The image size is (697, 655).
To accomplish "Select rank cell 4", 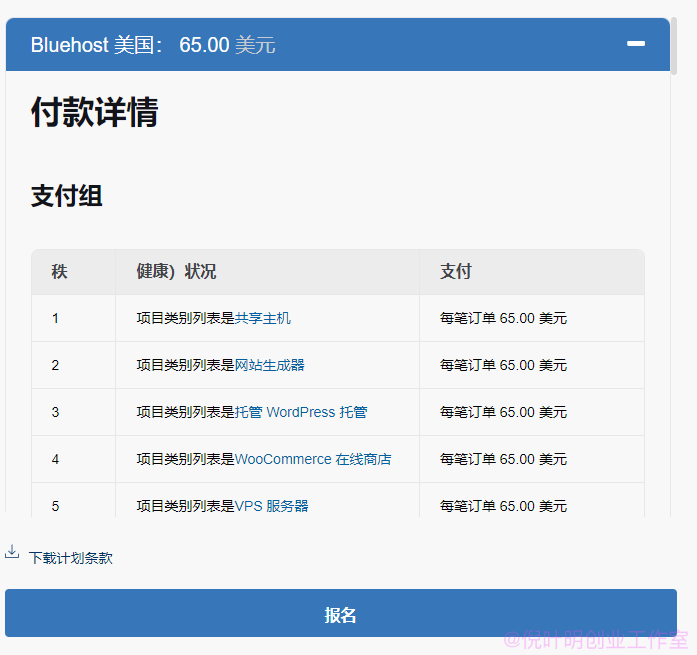I will pyautogui.click(x=73, y=459).
